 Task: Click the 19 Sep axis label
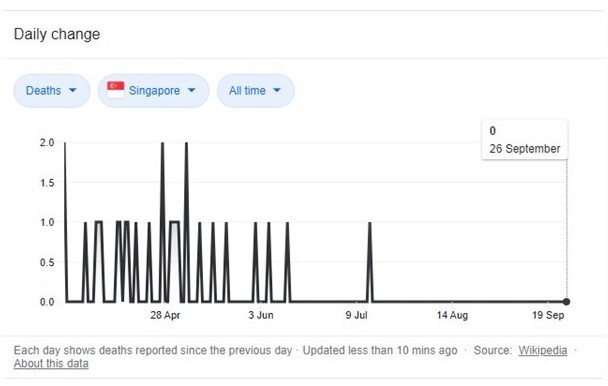[x=548, y=315]
